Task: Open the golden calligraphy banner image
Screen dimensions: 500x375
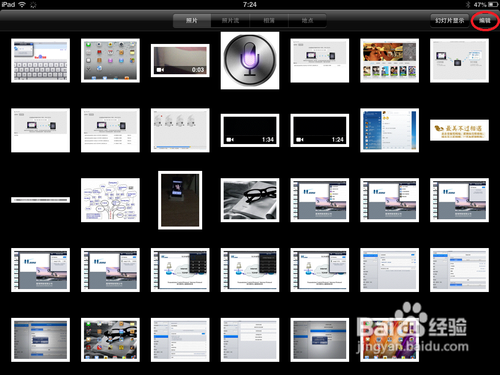Action: [x=459, y=130]
